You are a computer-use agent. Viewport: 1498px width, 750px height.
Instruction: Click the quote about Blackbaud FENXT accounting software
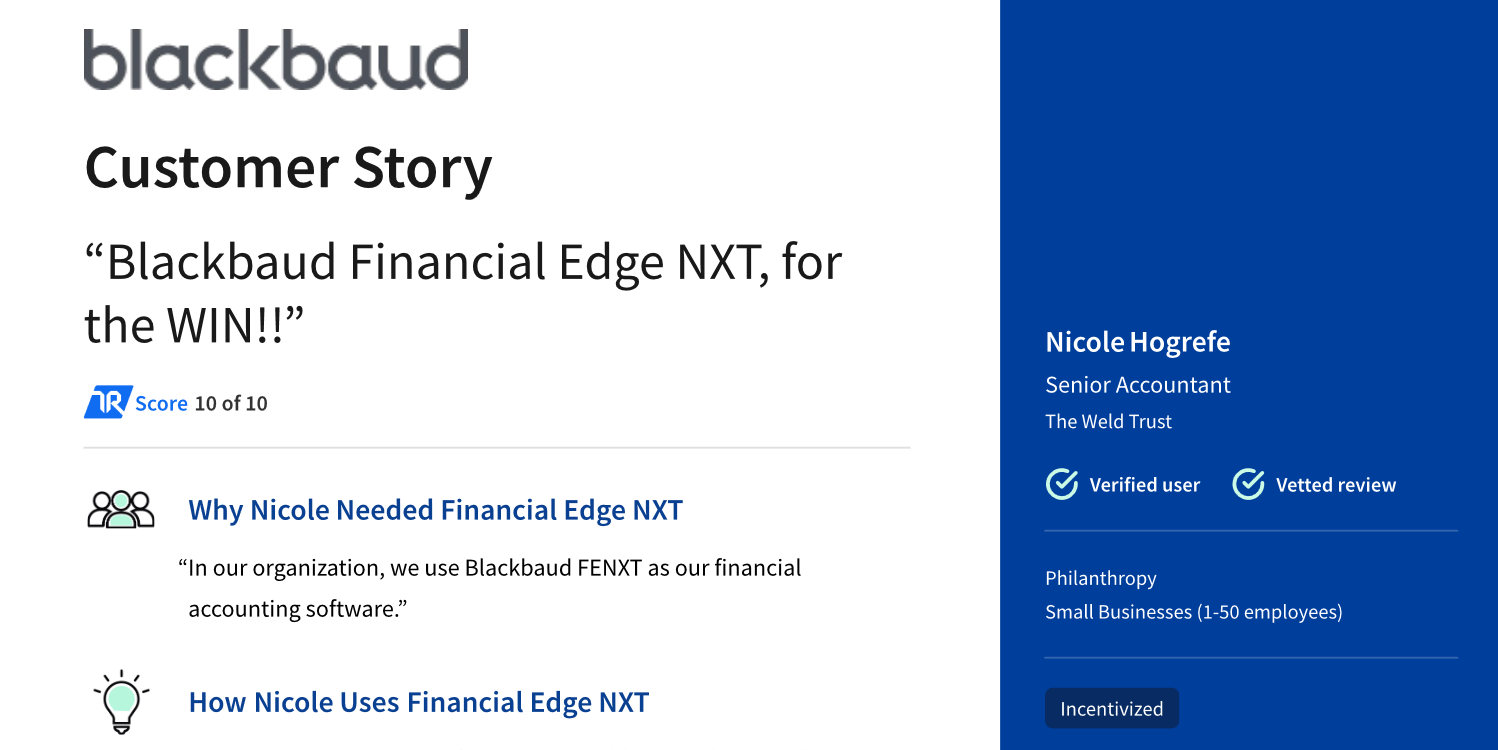click(490, 588)
